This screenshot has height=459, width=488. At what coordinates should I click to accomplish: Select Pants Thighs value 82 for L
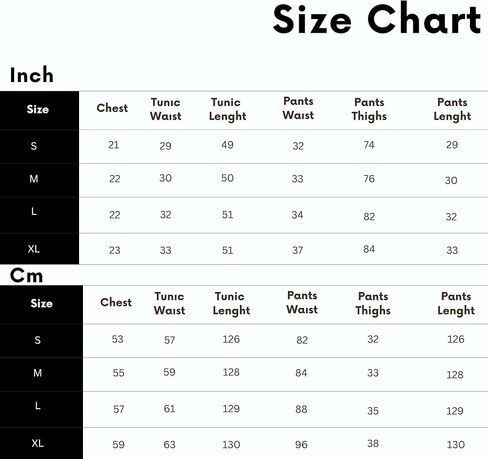(369, 217)
